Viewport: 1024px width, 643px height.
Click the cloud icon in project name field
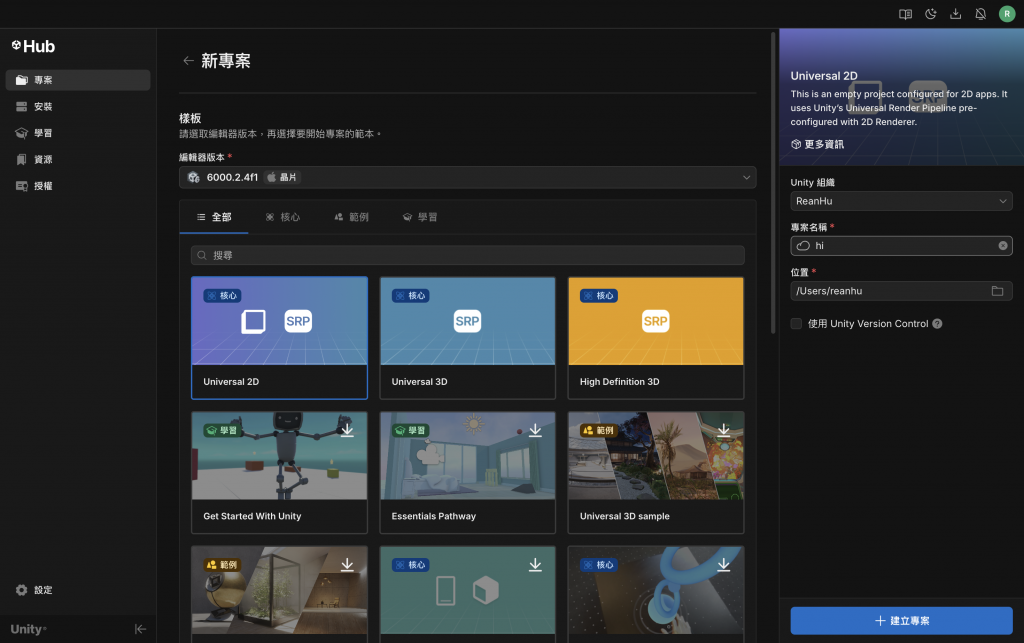pos(803,245)
